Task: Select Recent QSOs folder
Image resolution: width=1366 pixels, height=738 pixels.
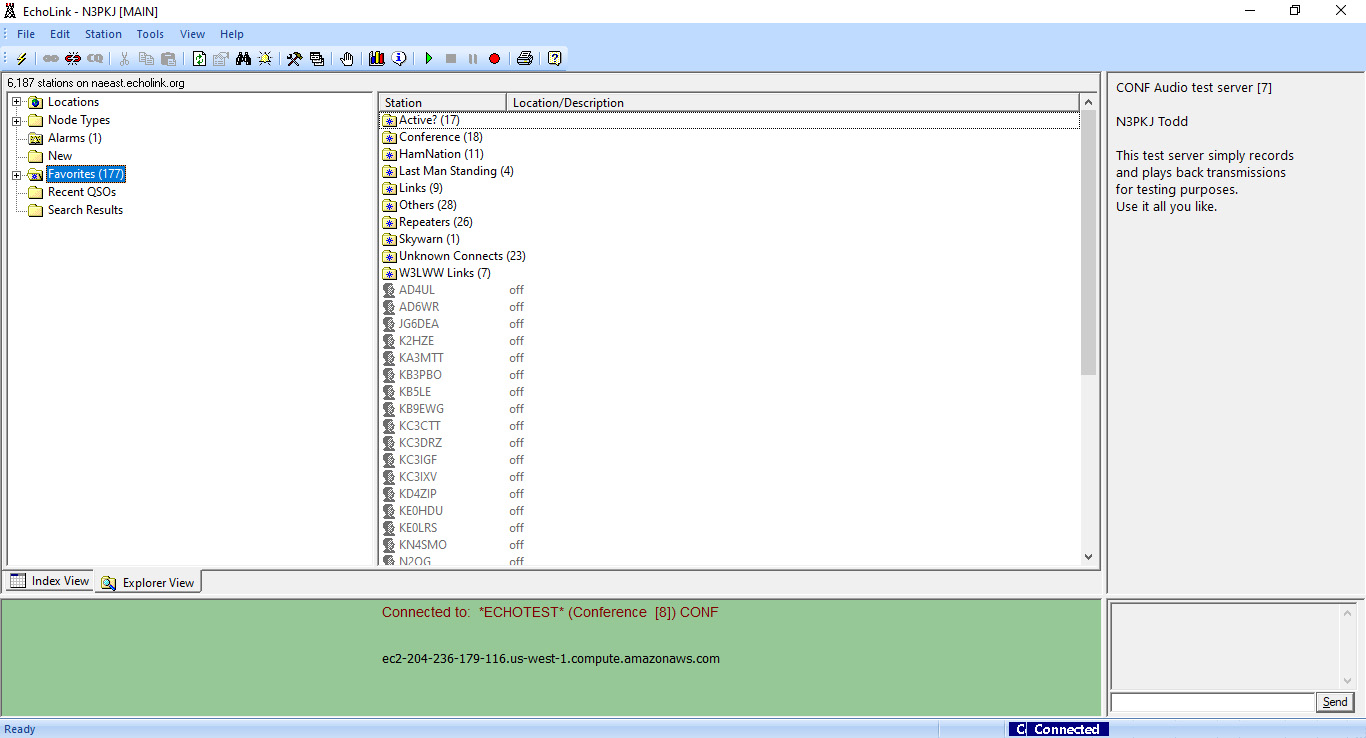Action: pyautogui.click(x=82, y=192)
